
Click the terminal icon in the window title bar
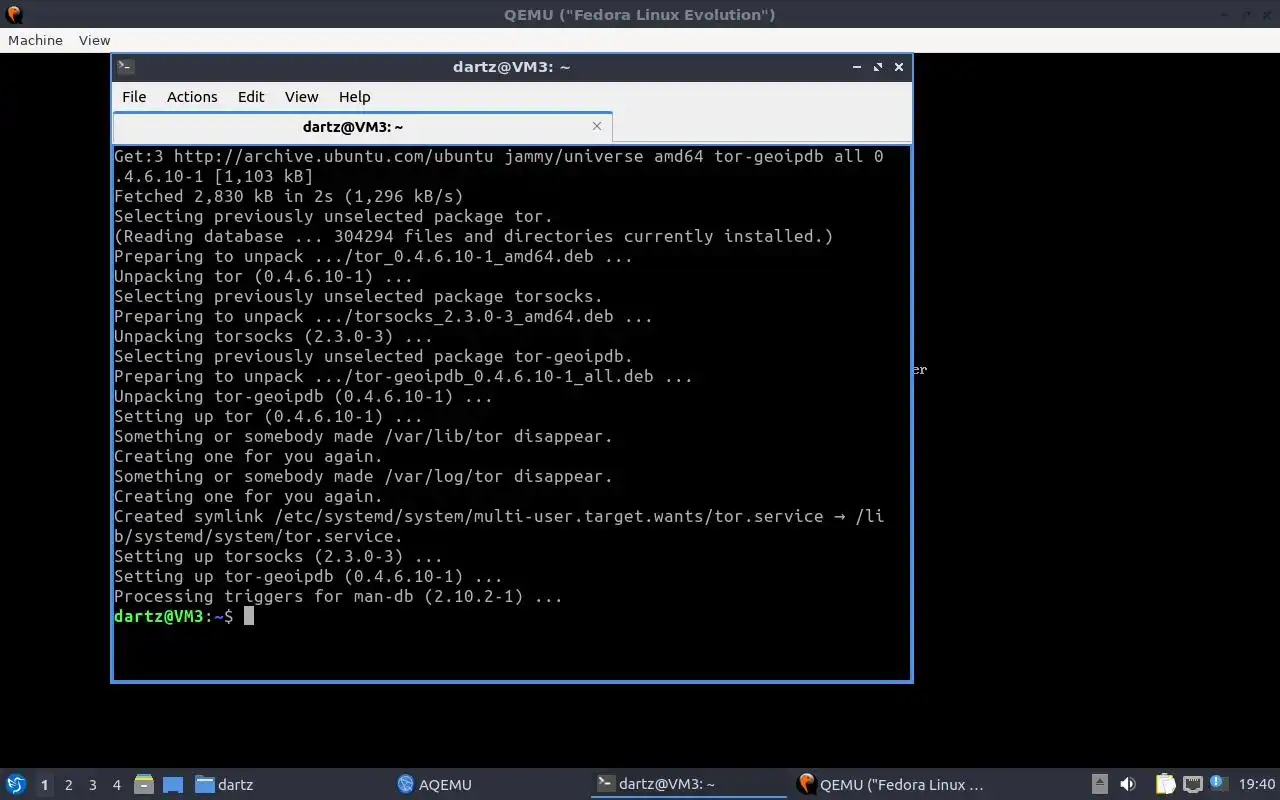coord(125,67)
